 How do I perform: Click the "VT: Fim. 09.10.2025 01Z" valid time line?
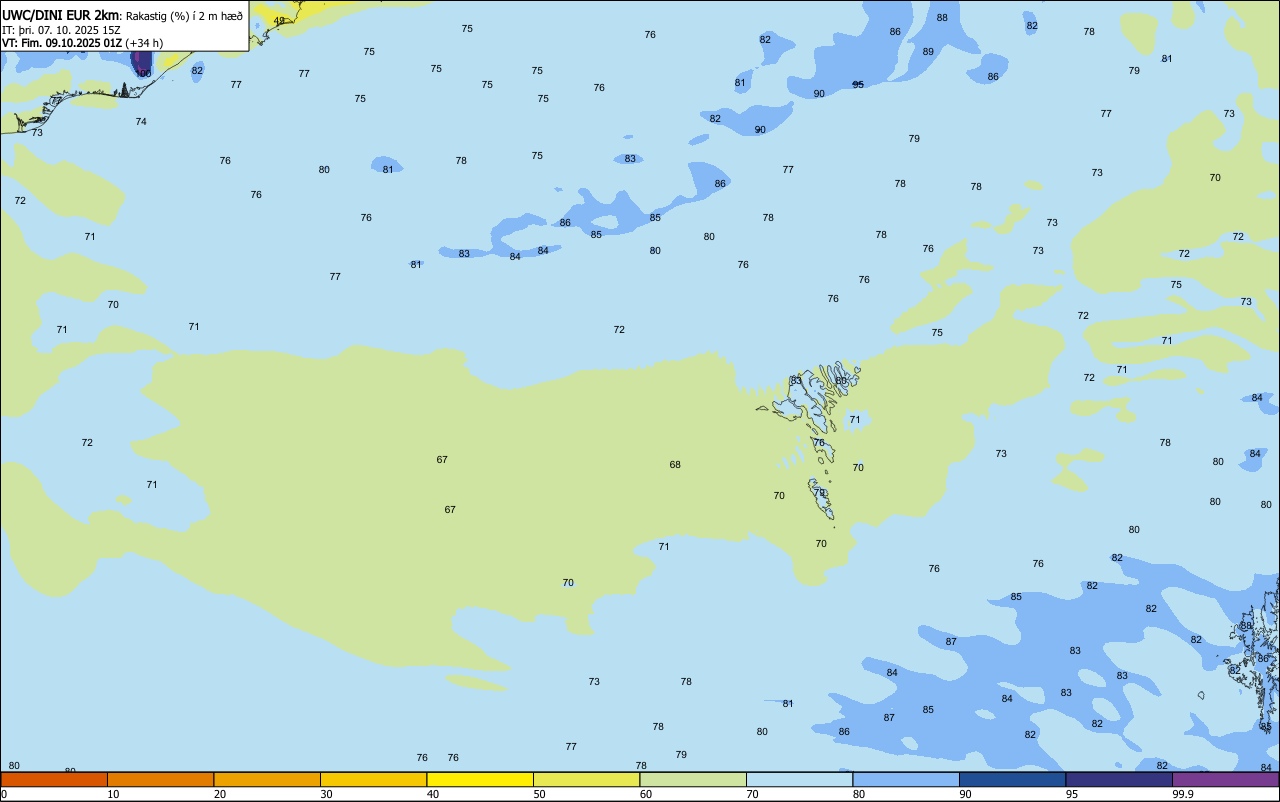point(61,43)
